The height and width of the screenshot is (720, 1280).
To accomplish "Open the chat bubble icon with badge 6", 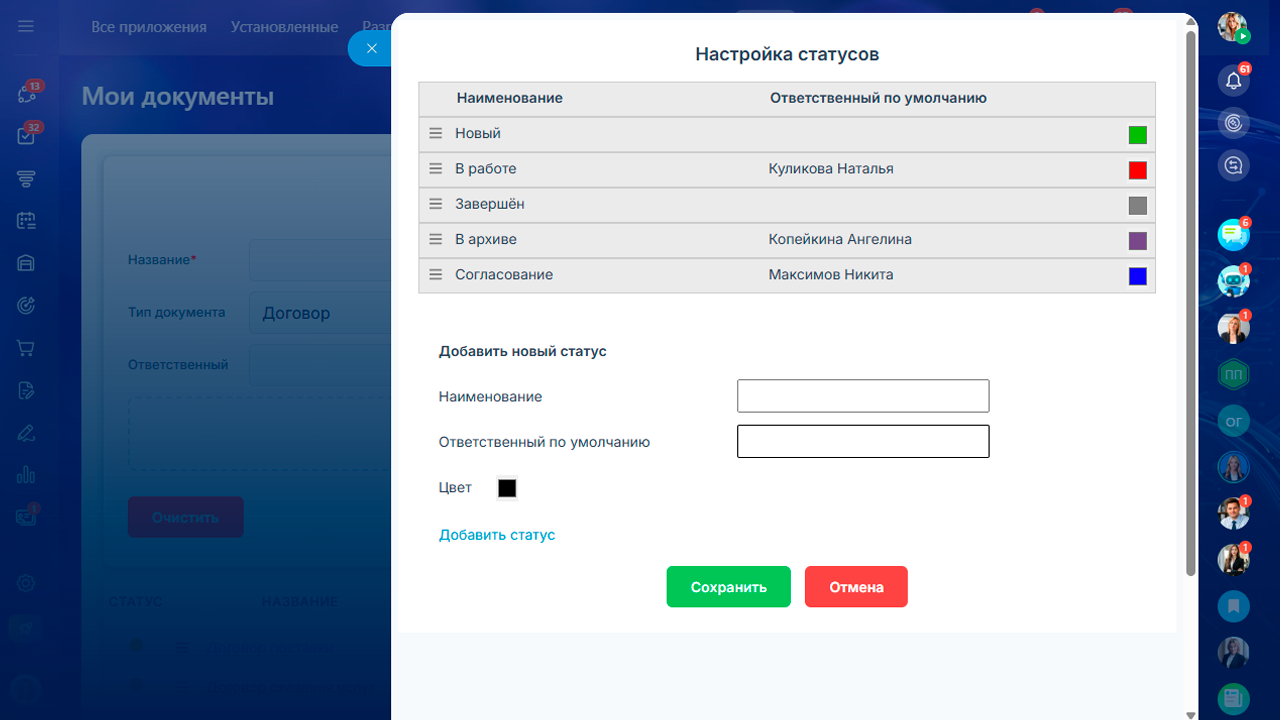I will (1234, 235).
